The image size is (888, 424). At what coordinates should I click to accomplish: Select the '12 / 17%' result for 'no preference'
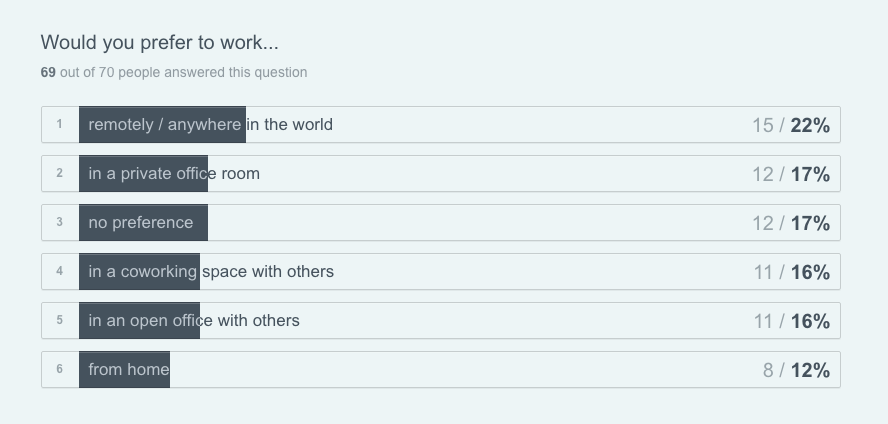pos(791,223)
